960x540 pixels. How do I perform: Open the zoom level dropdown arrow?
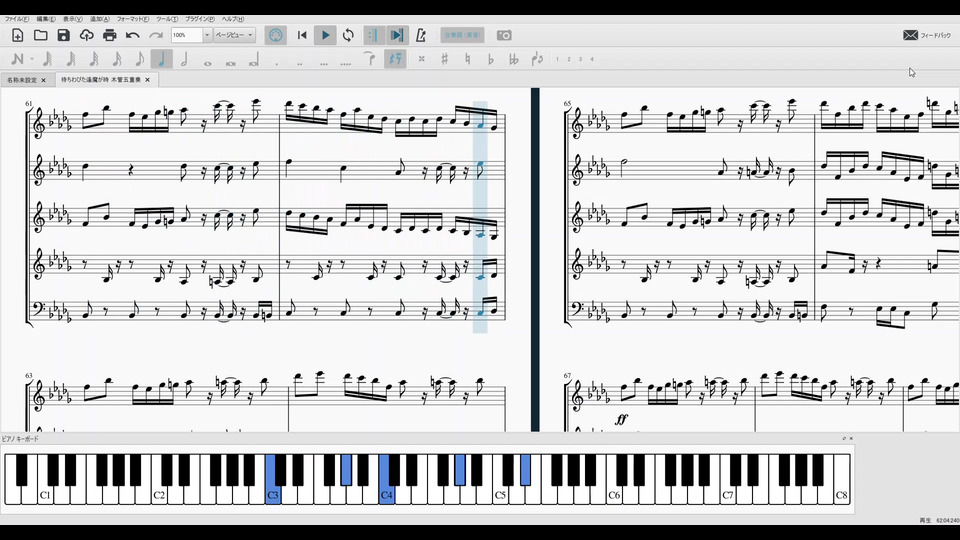coord(207,35)
